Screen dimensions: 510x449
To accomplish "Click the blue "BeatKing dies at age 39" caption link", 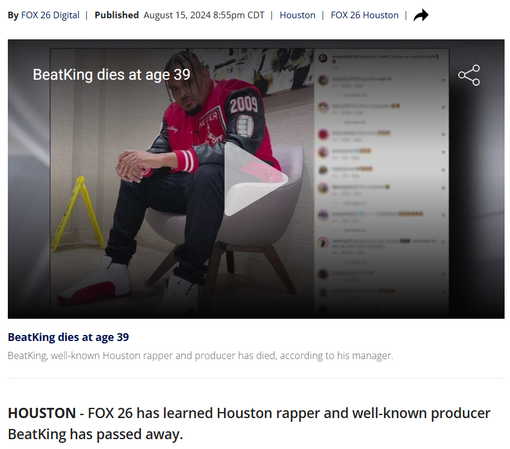I will pos(68,337).
